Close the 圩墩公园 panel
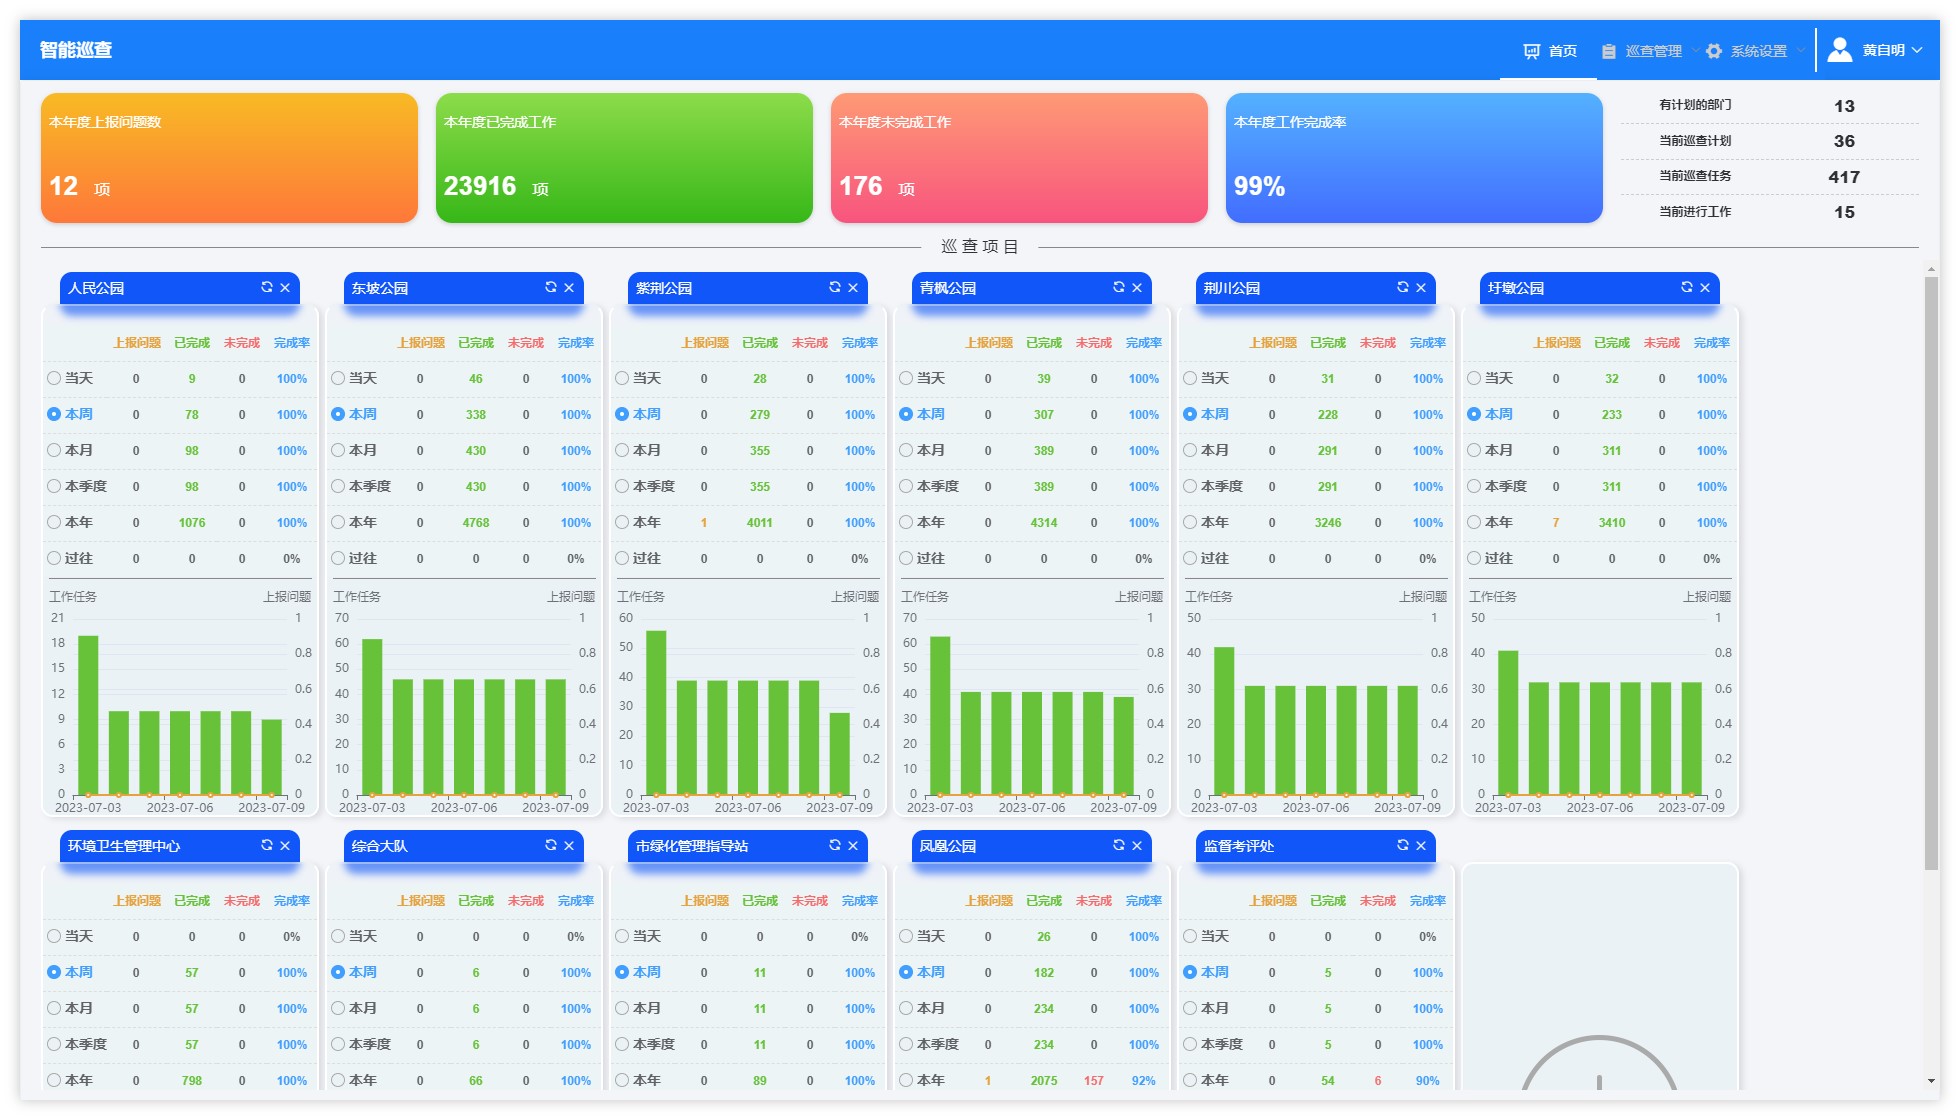 coord(1705,287)
